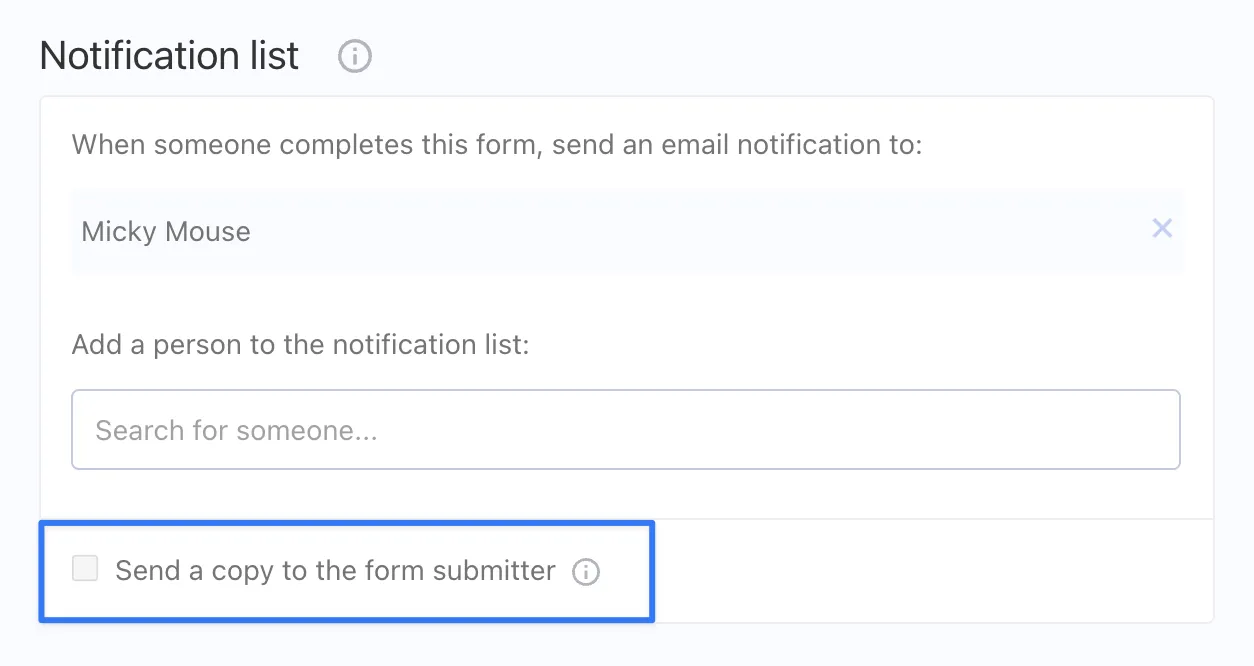
Task: Click the Add a person to the notification list label
Action: click(x=300, y=345)
